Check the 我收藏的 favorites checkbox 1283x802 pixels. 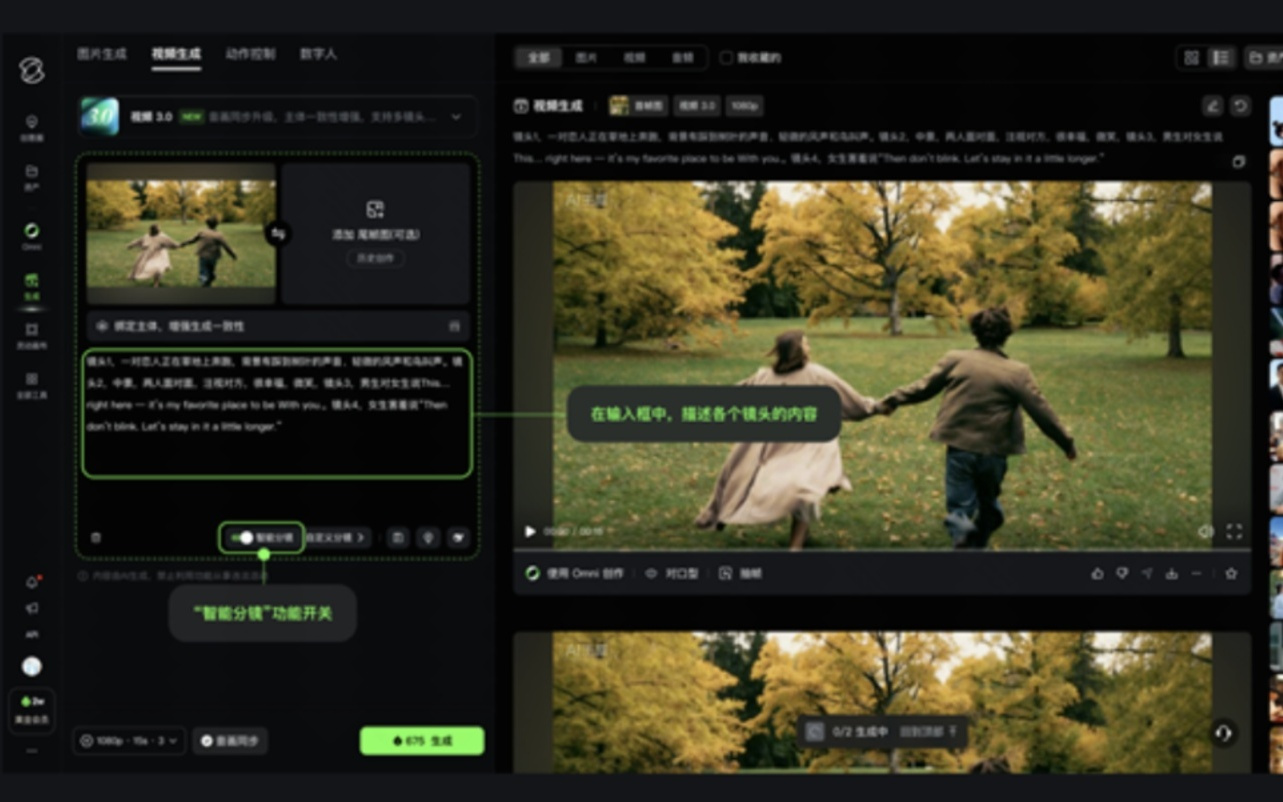[x=726, y=58]
